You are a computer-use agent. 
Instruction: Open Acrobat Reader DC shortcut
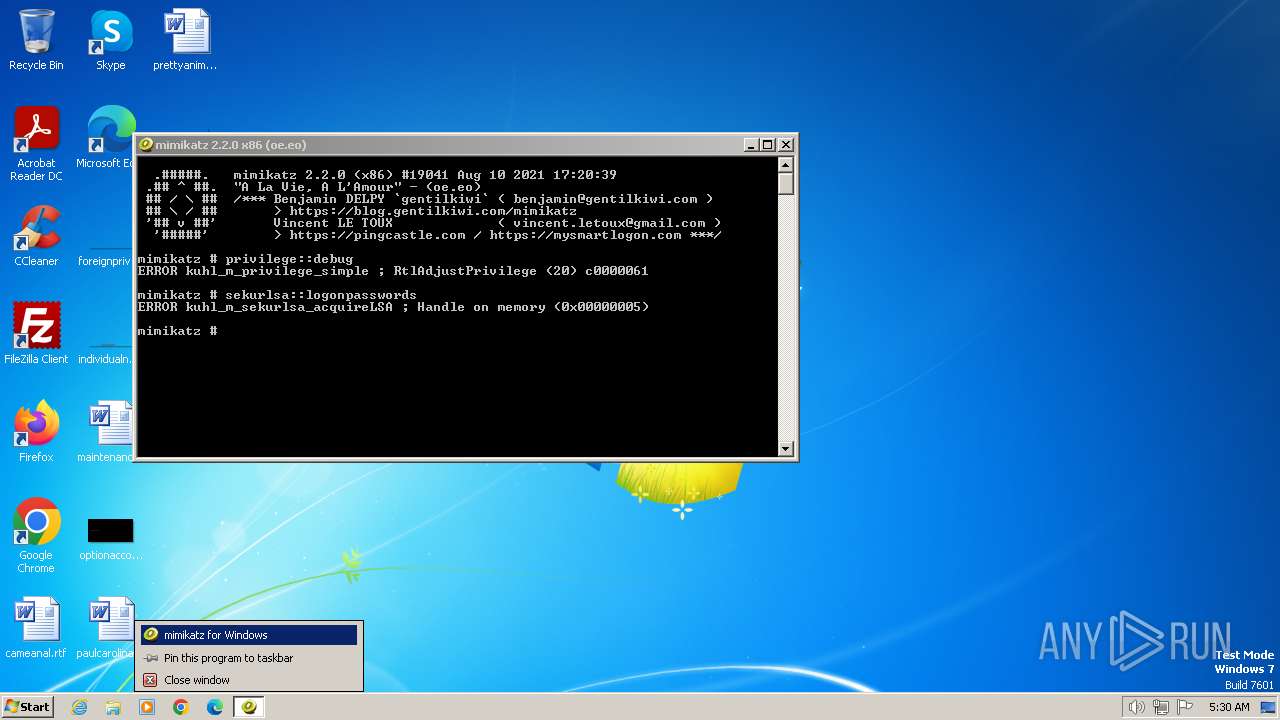[x=36, y=144]
